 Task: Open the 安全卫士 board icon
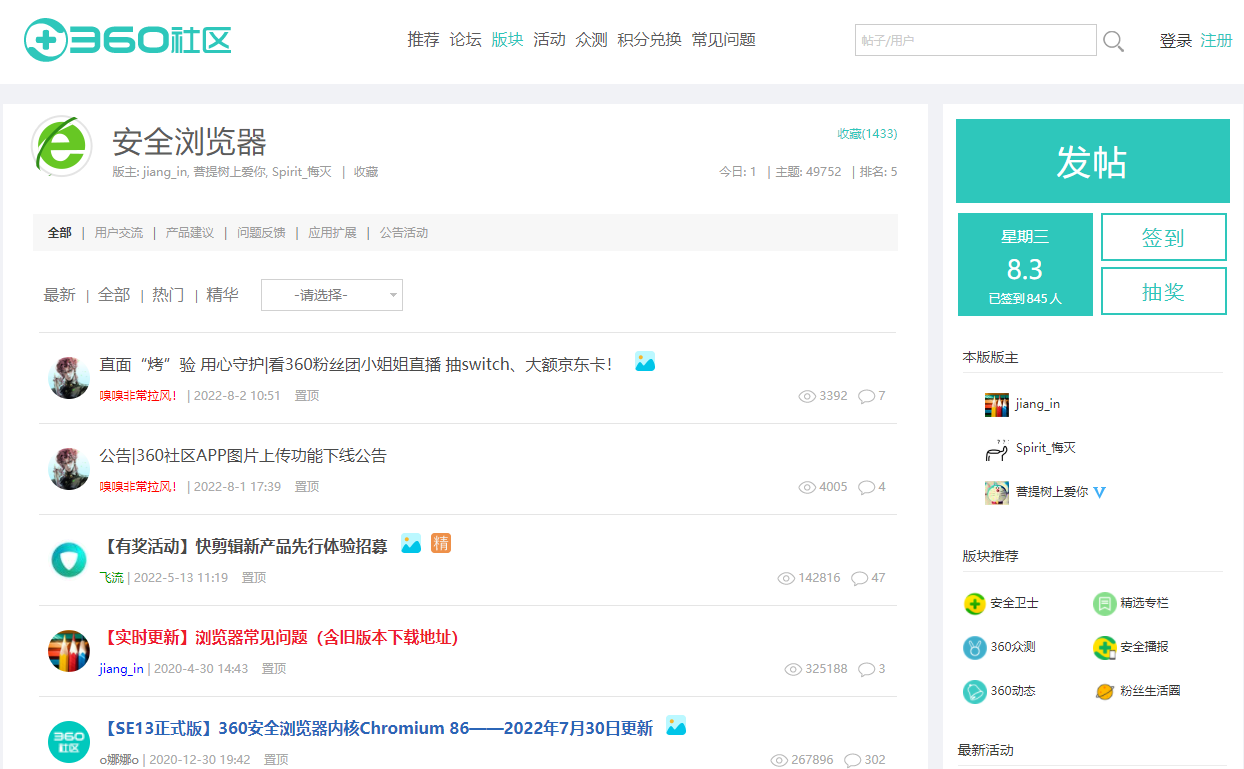974,604
